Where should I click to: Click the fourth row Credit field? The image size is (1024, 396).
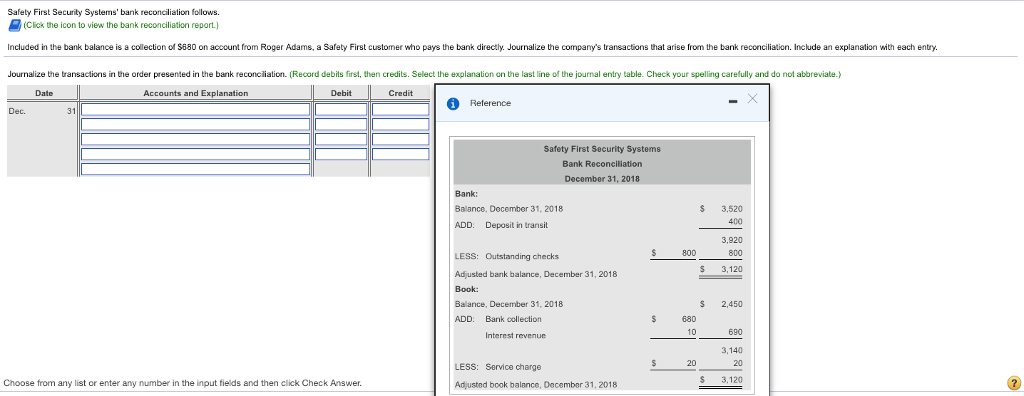[400, 154]
